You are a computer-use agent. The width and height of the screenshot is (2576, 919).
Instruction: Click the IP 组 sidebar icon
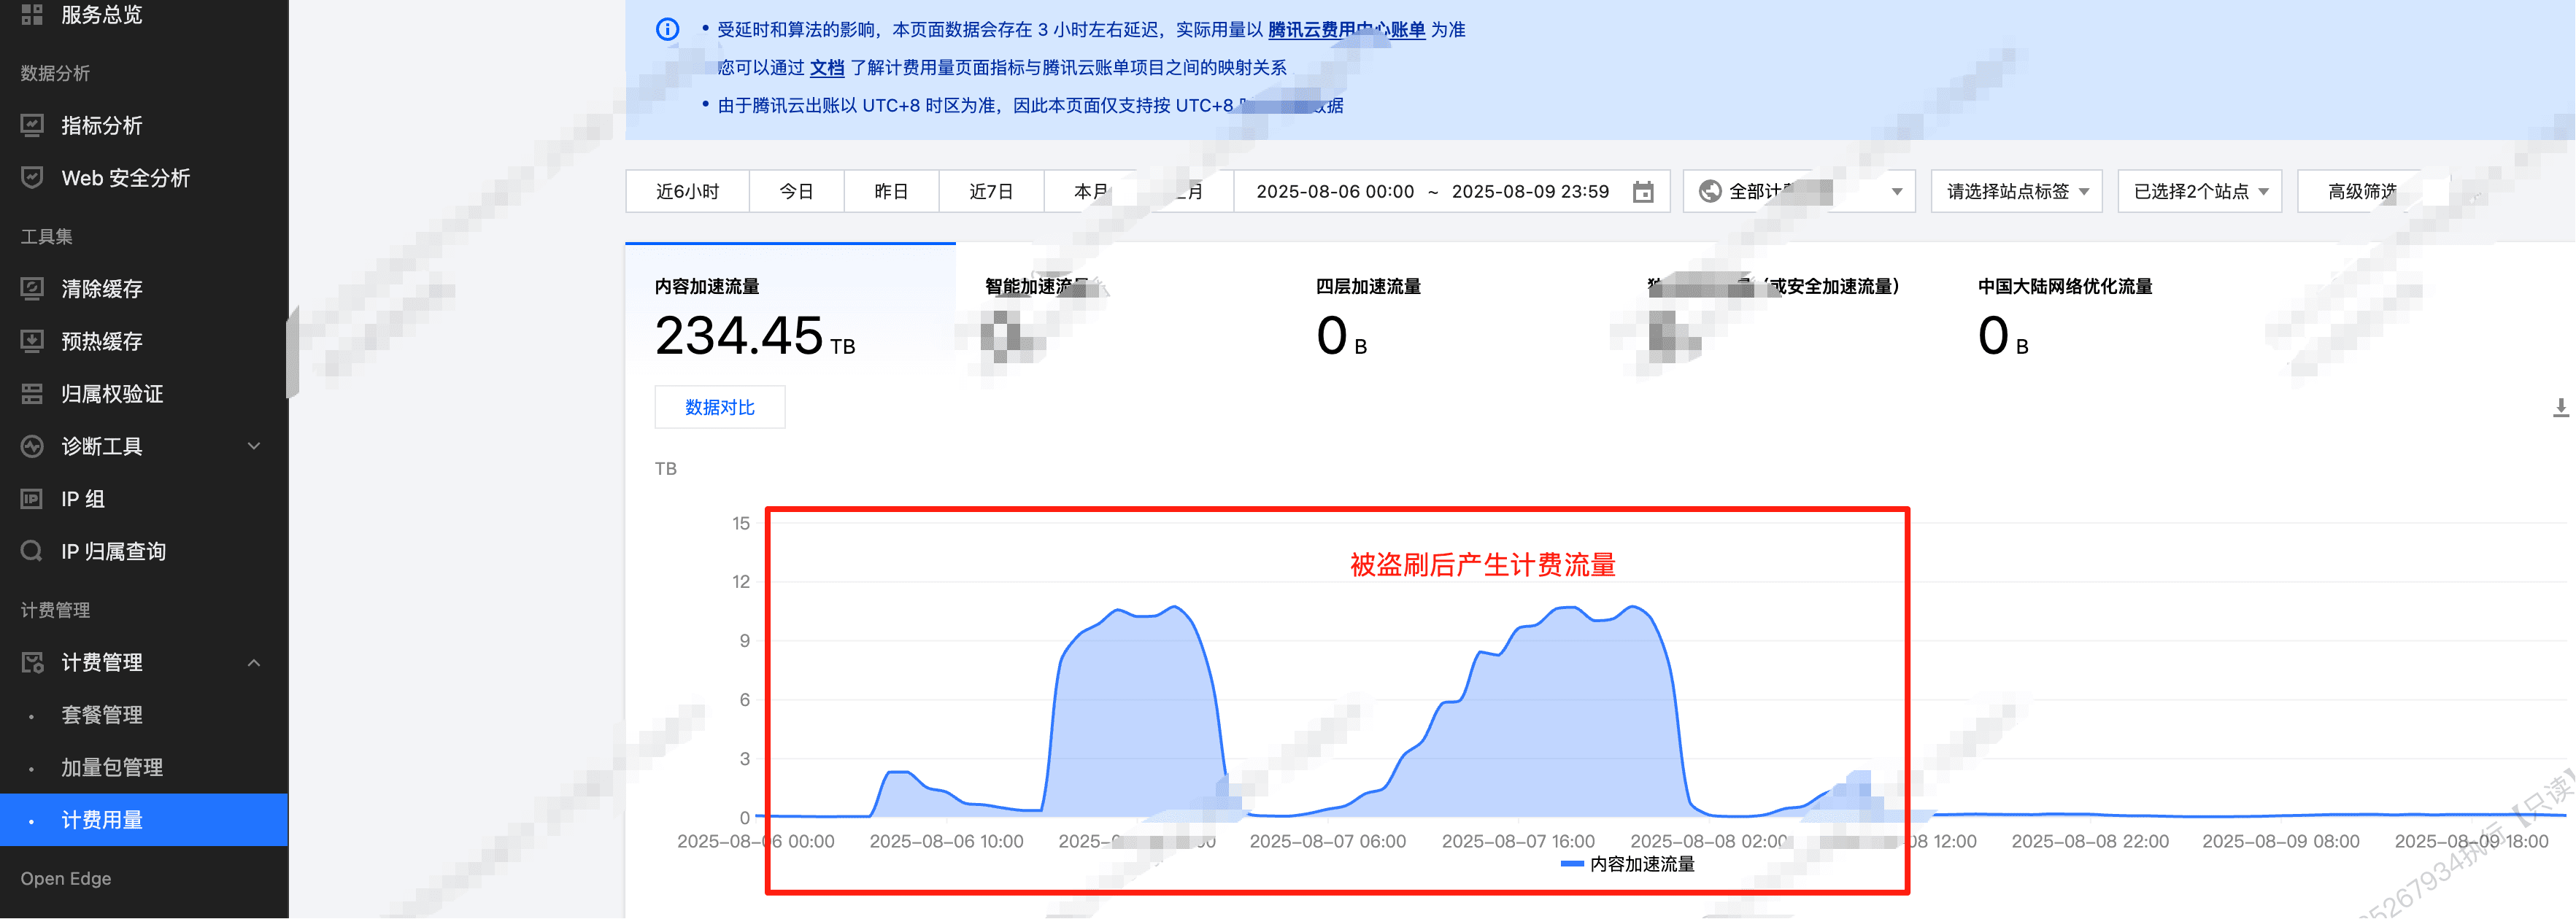pyautogui.click(x=33, y=498)
